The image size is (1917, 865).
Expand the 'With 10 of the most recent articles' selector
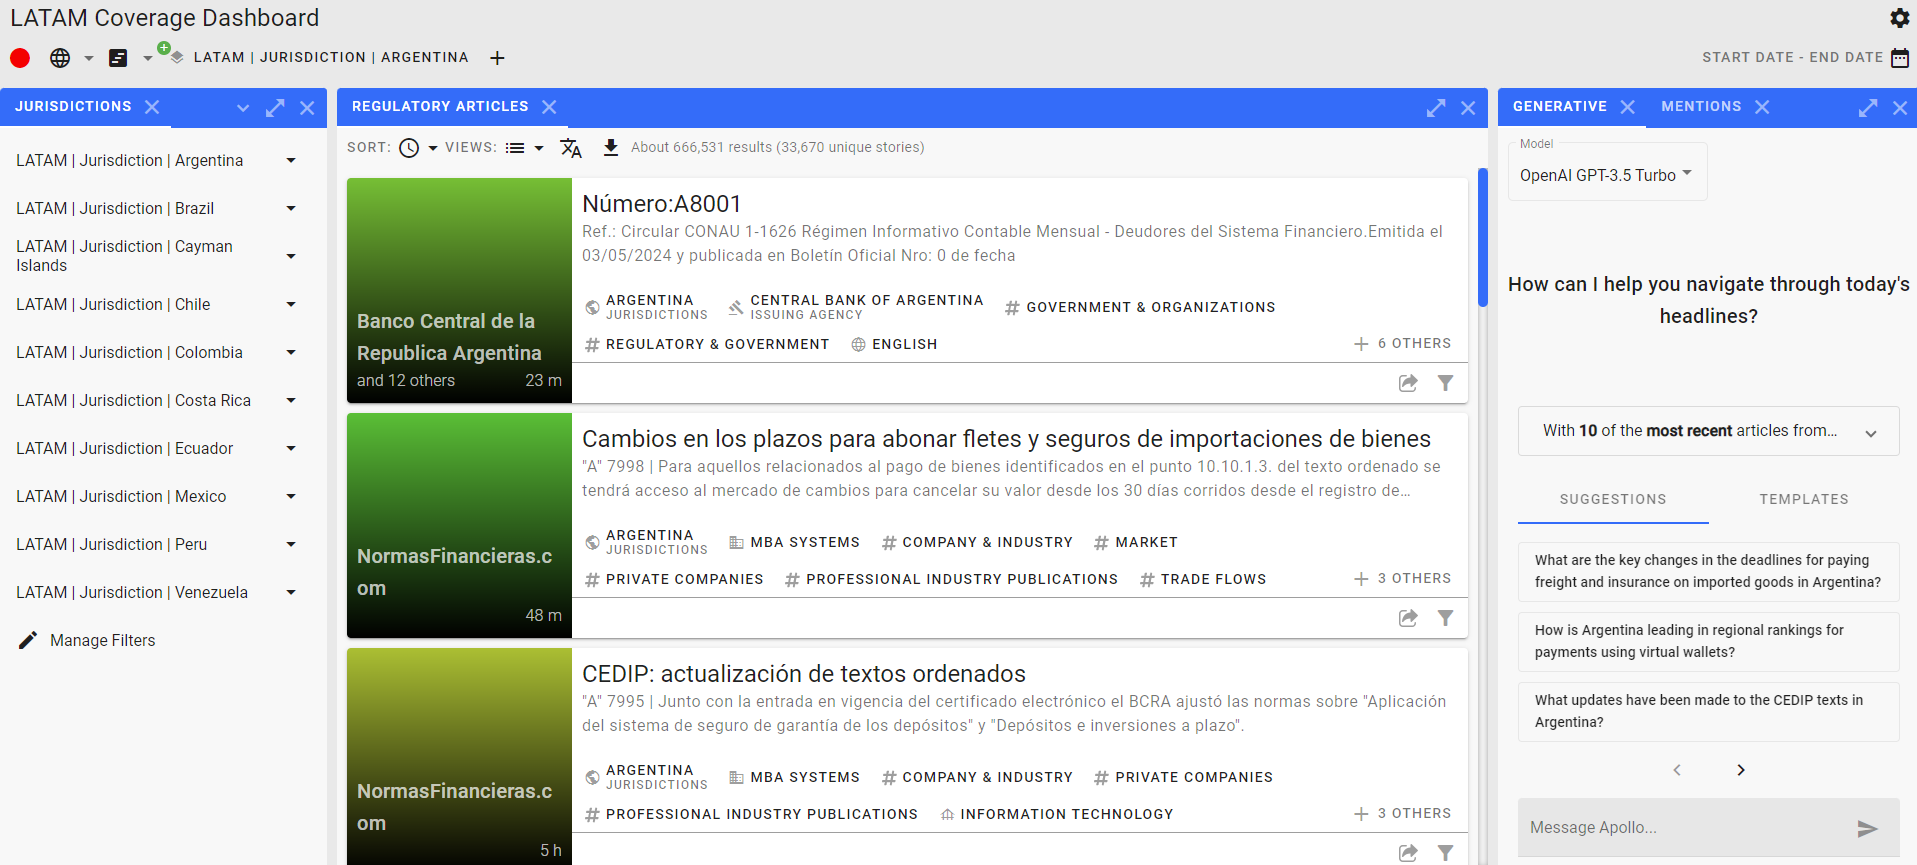click(x=1708, y=431)
